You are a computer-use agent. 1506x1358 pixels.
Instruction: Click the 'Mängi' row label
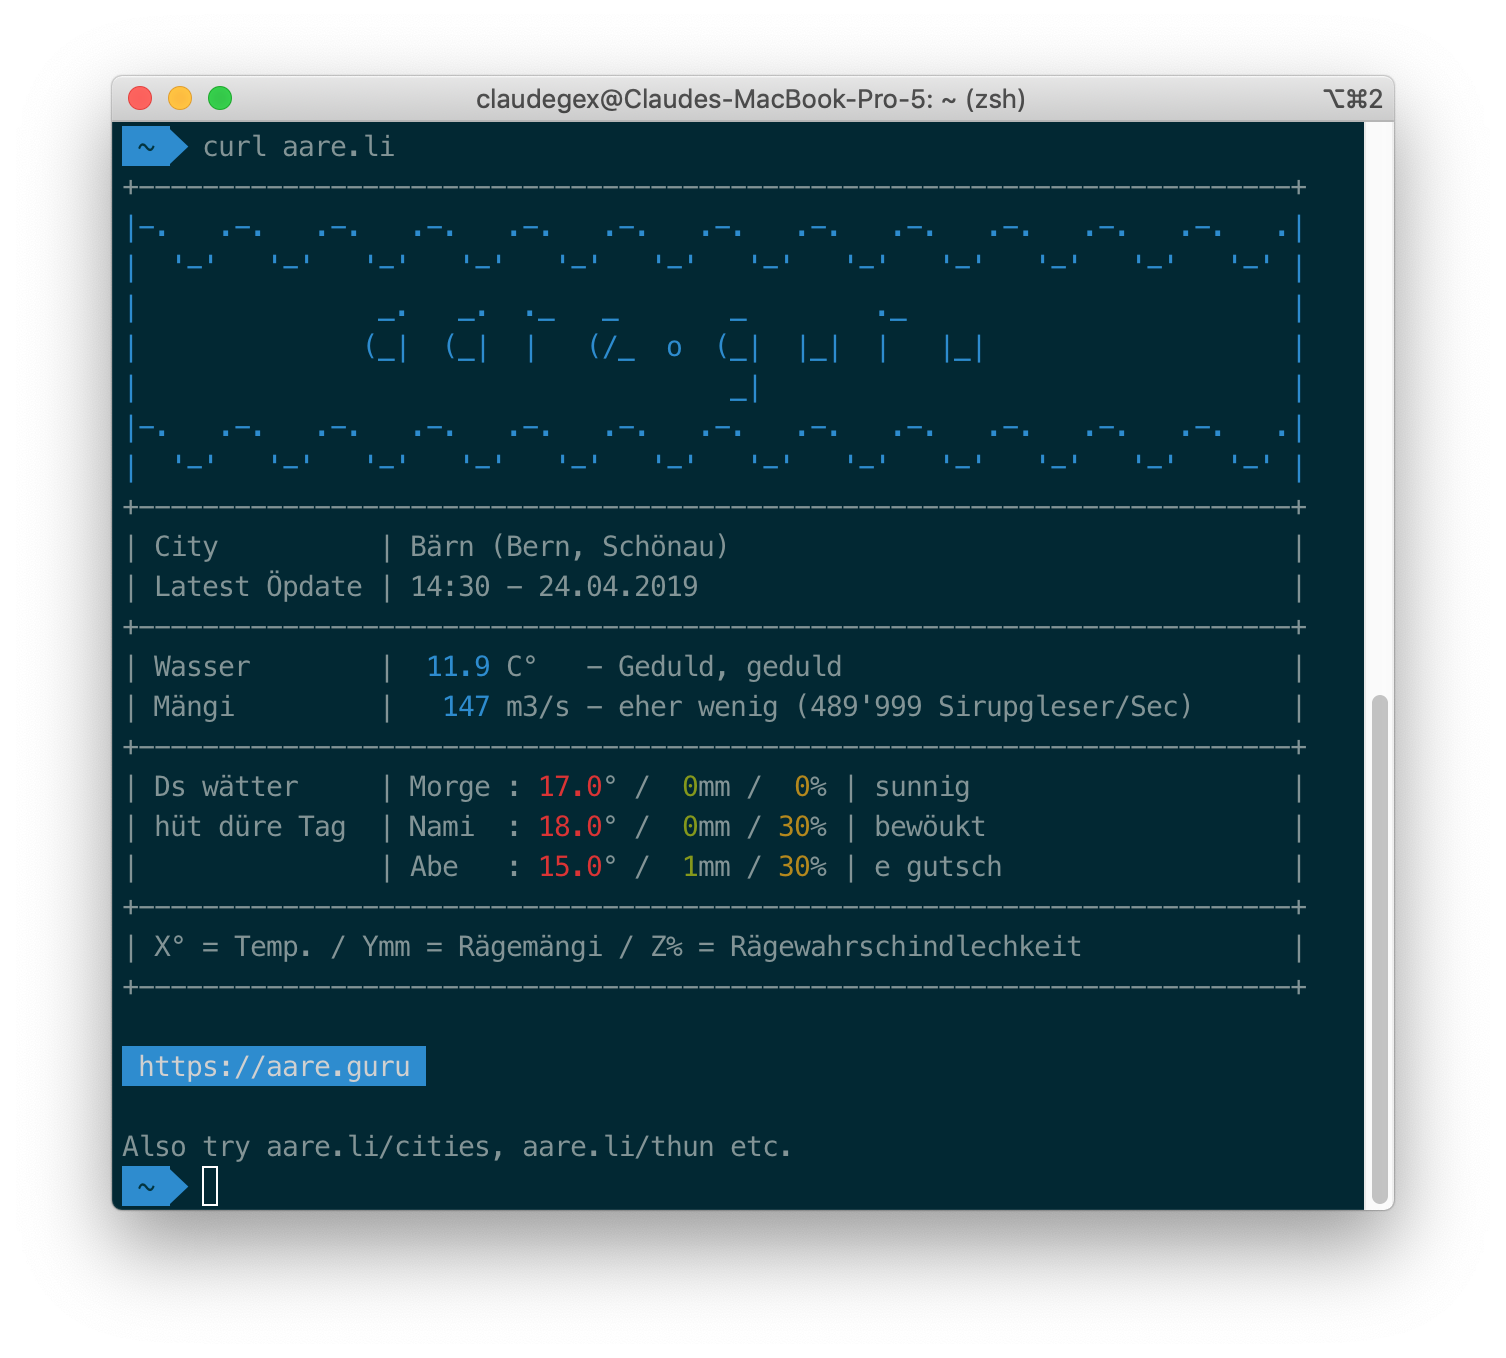(x=194, y=707)
